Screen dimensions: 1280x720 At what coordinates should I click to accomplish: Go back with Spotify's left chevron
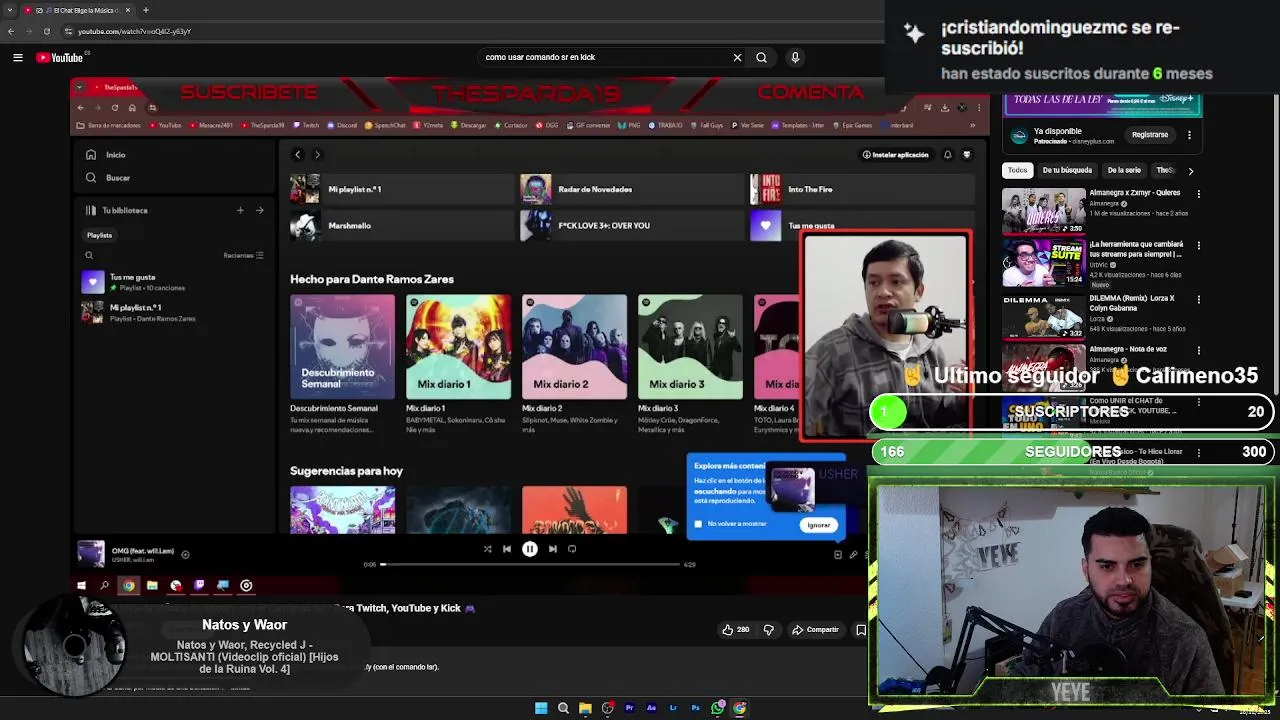297,155
